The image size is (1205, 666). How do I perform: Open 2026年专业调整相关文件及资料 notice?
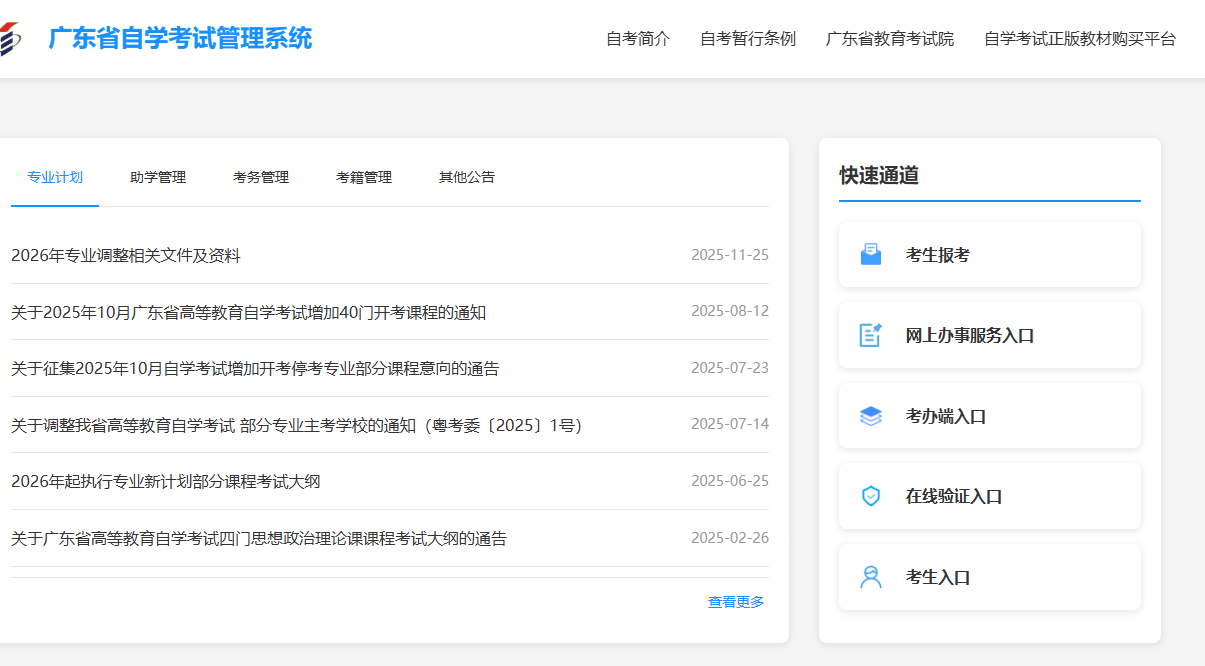point(126,256)
